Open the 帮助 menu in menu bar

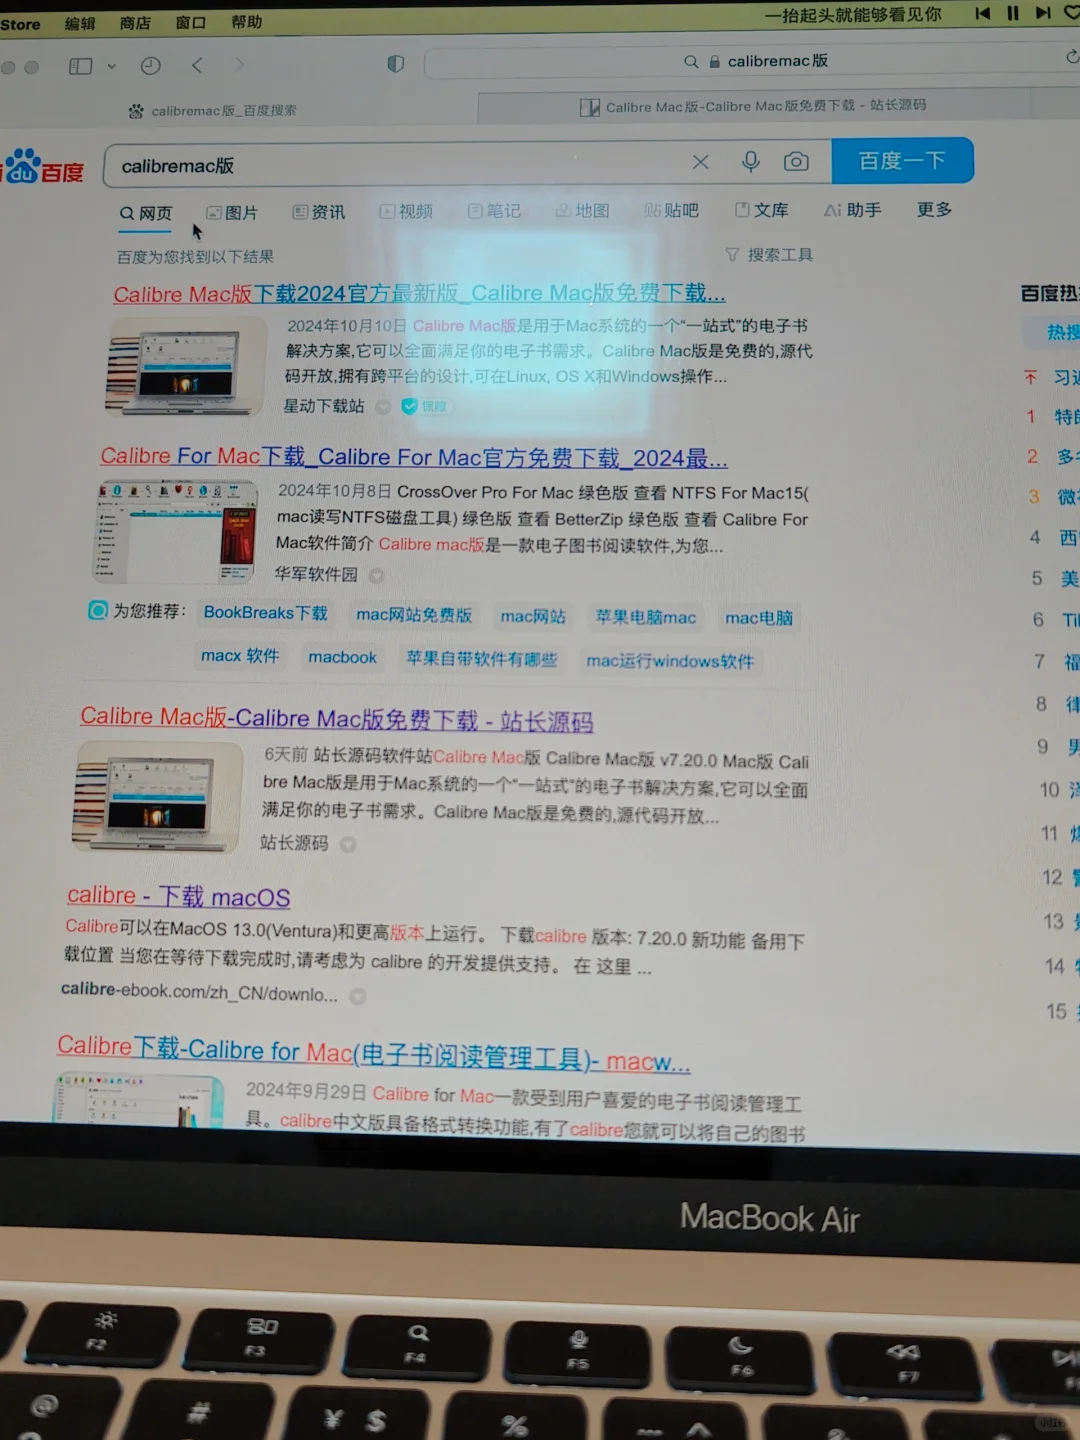coord(246,22)
